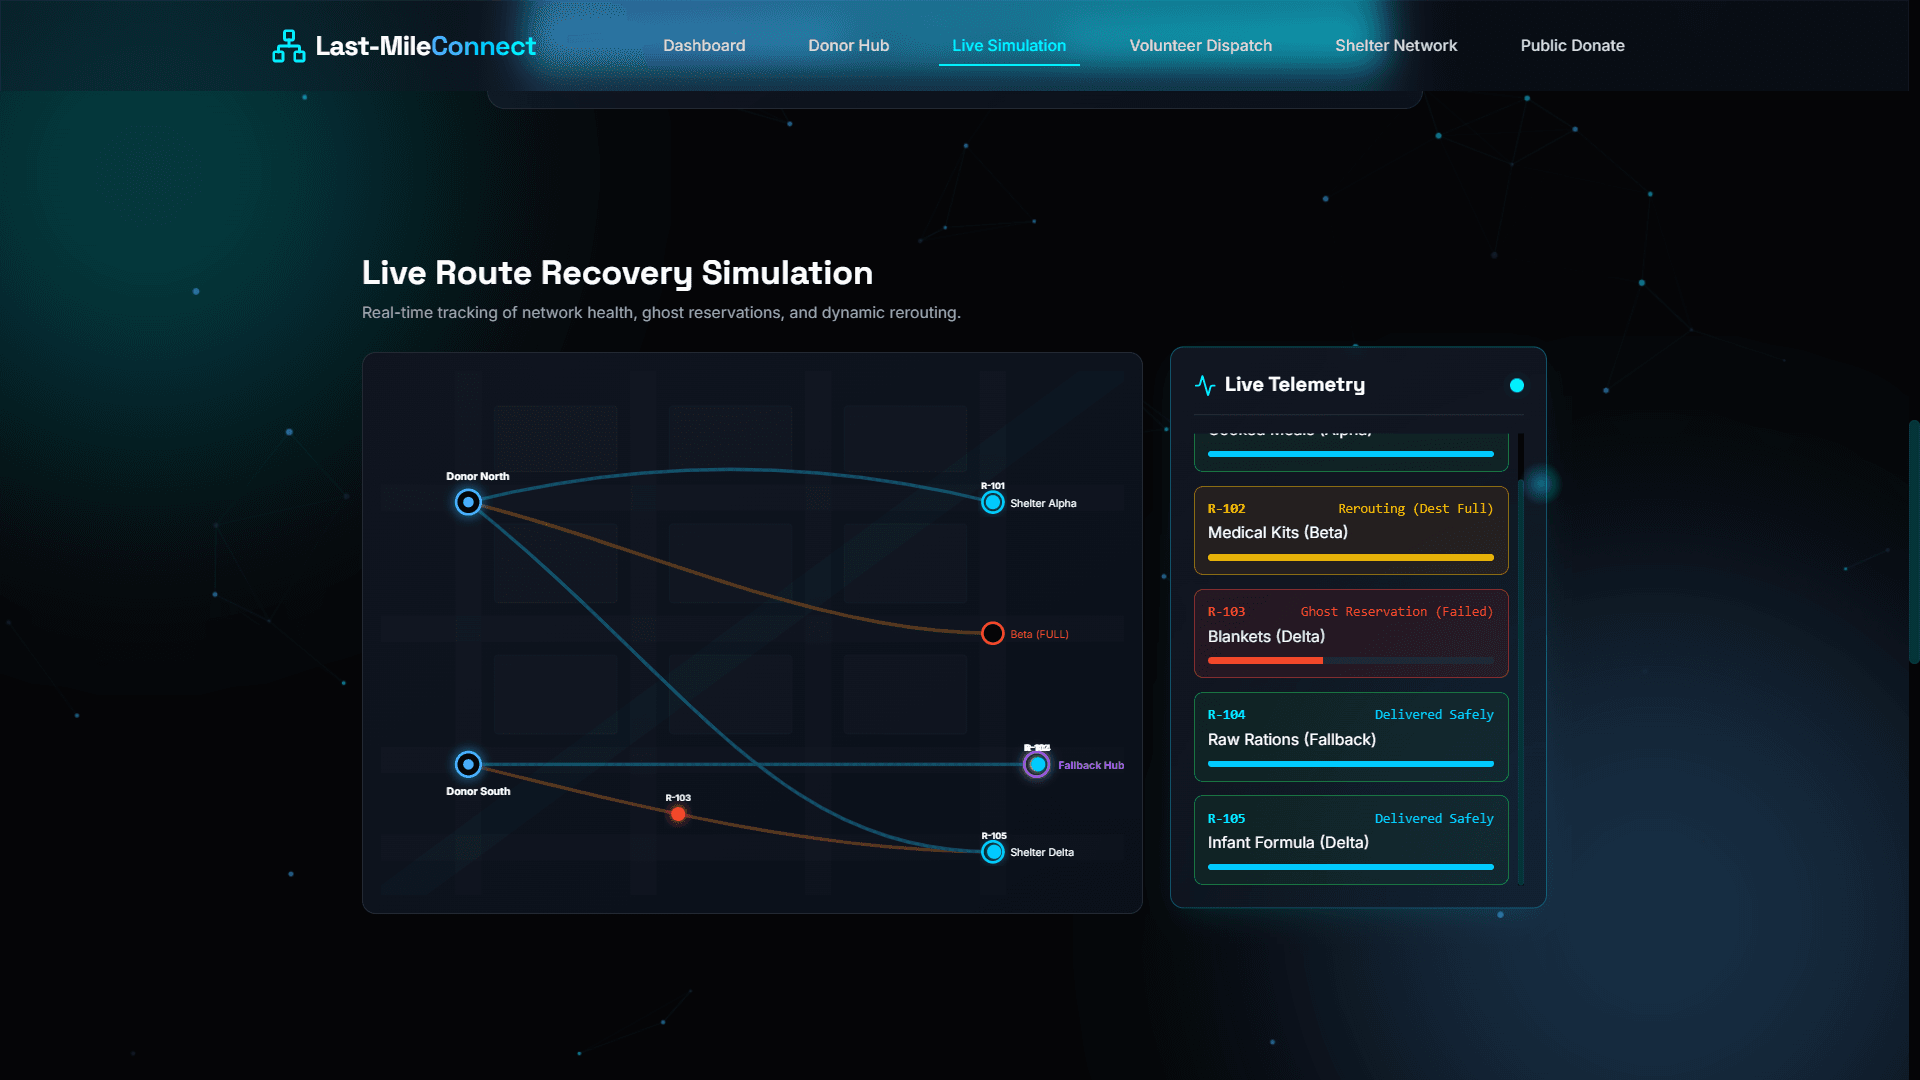Select the Beta (FULL) shelter node

click(x=992, y=633)
